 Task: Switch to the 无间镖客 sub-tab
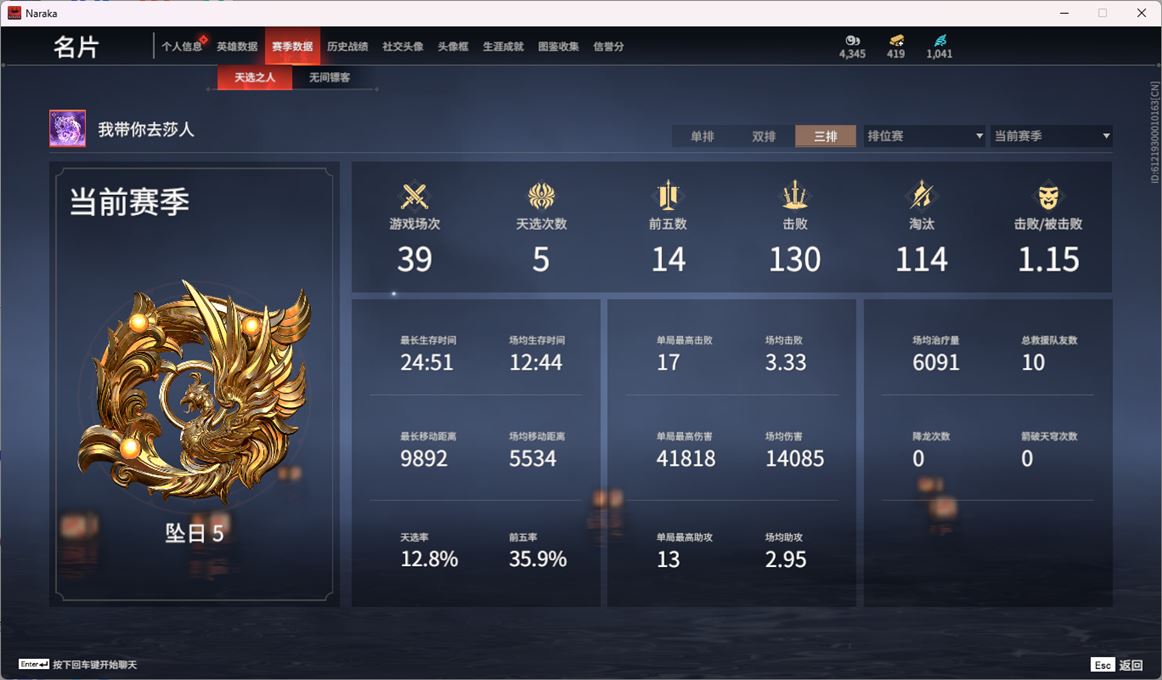point(330,77)
